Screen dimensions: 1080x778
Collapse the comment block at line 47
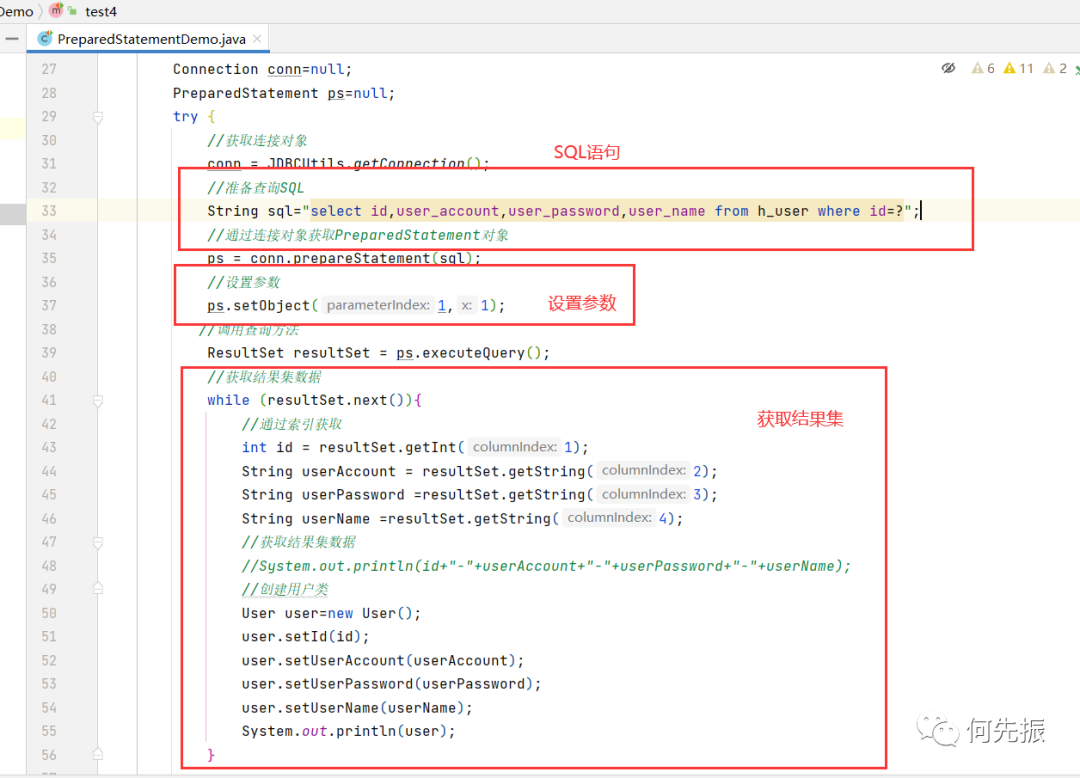[x=98, y=543]
